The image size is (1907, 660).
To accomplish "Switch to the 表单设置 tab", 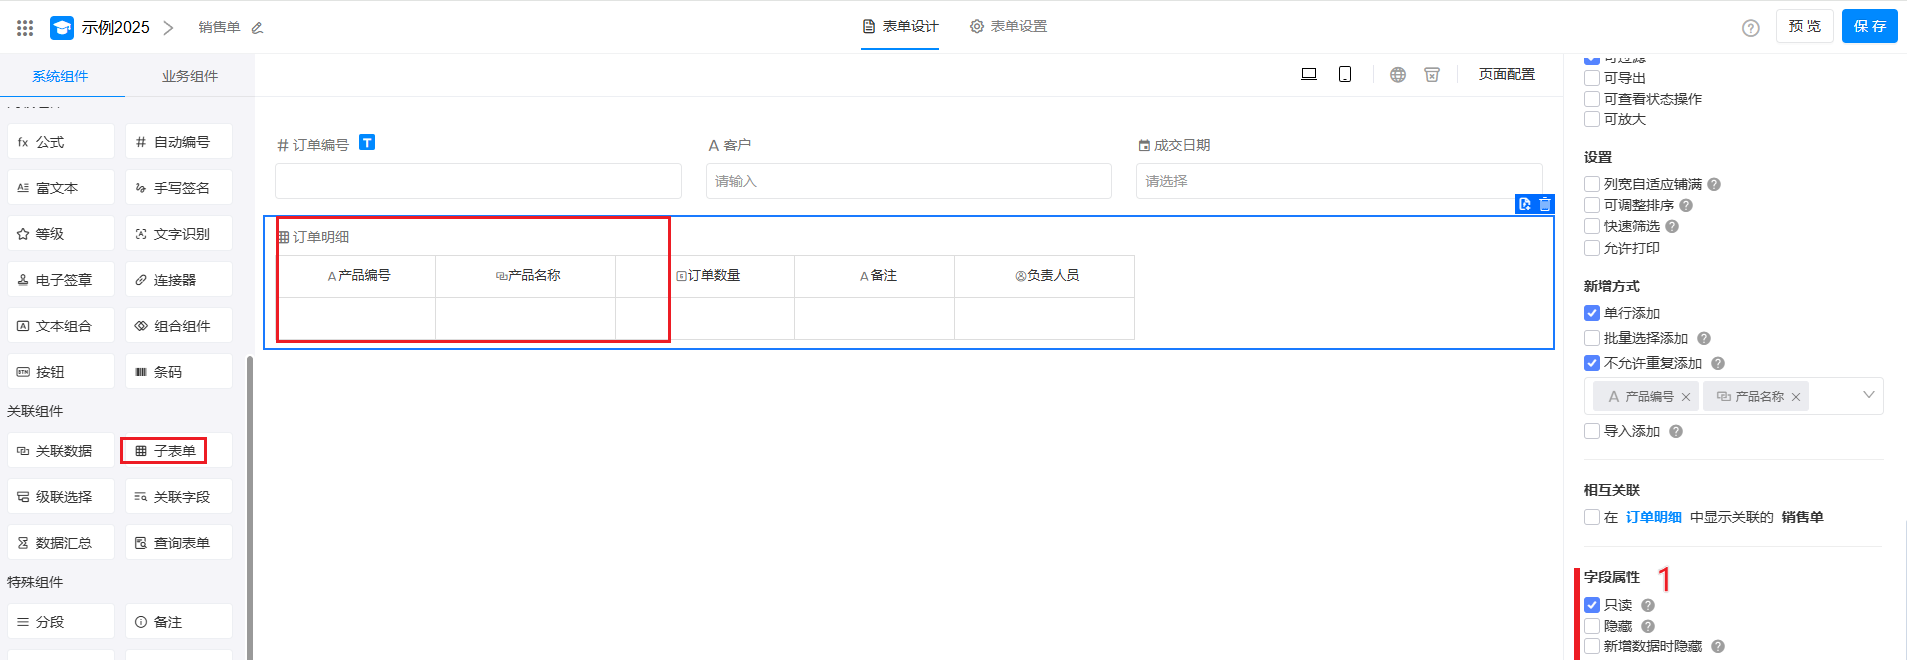I will 1008,27.
